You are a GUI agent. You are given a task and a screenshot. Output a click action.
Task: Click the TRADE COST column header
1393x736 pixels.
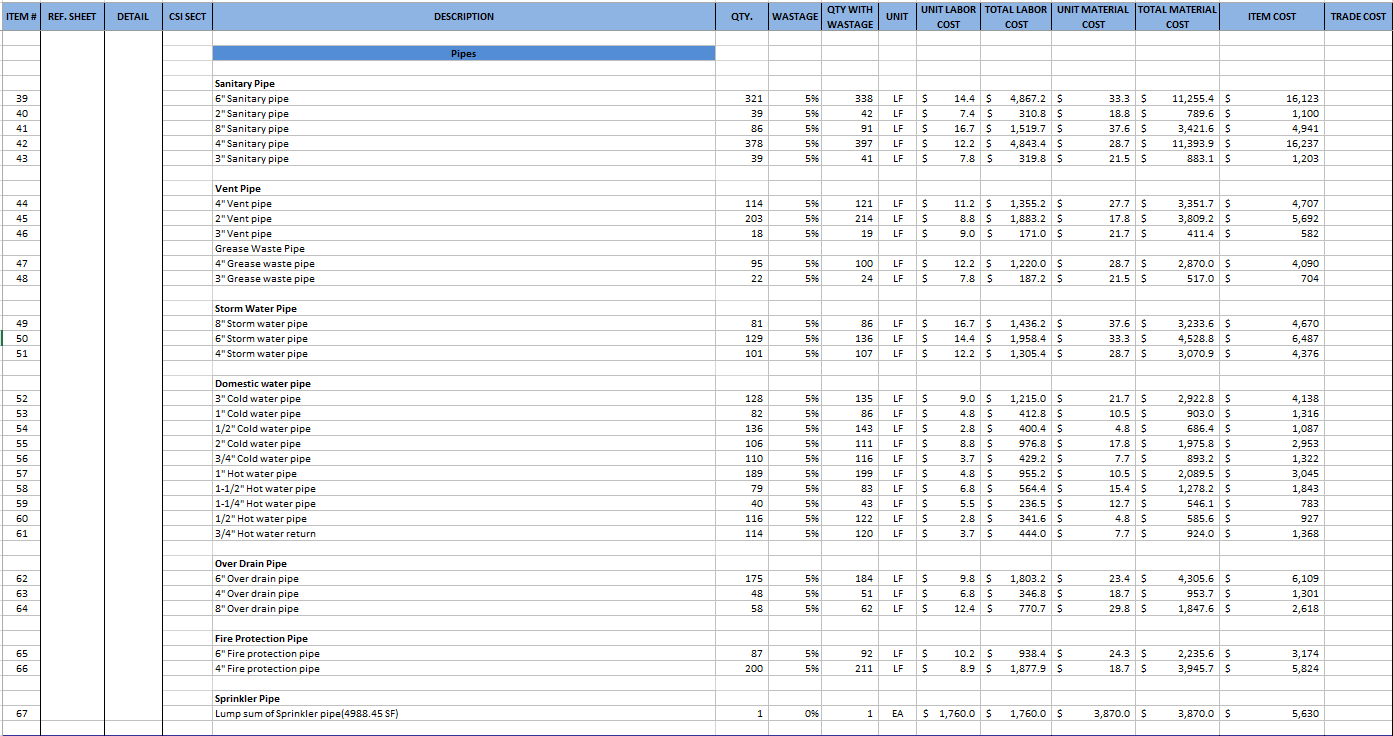(x=1358, y=16)
